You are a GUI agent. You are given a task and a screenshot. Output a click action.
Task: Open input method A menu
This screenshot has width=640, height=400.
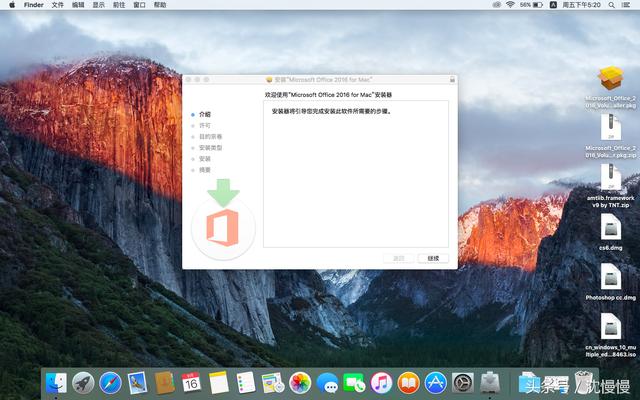coord(553,5)
